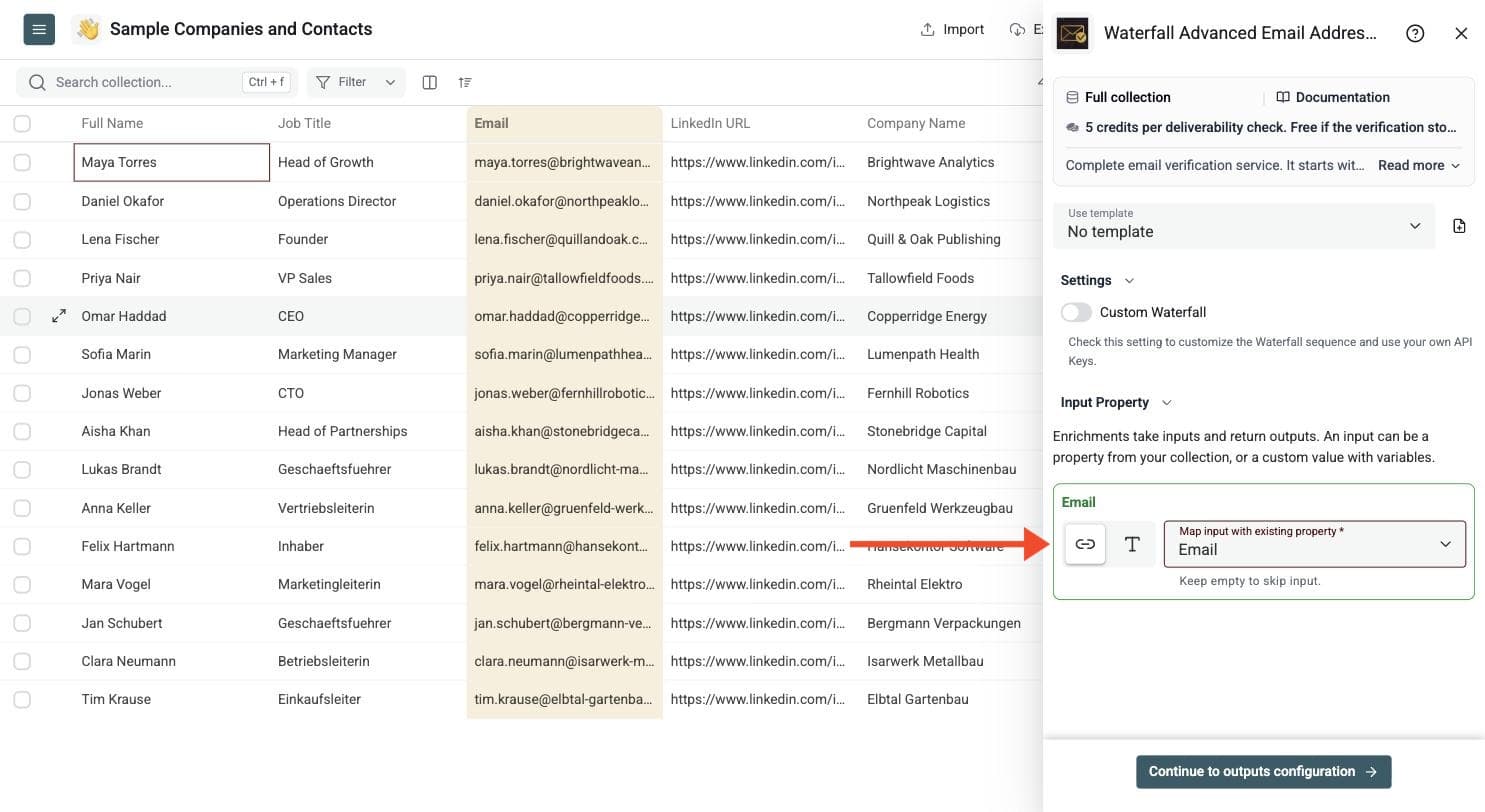Click the Fernhill Robotics cell
The width and height of the screenshot is (1485, 812).
coord(951,393)
